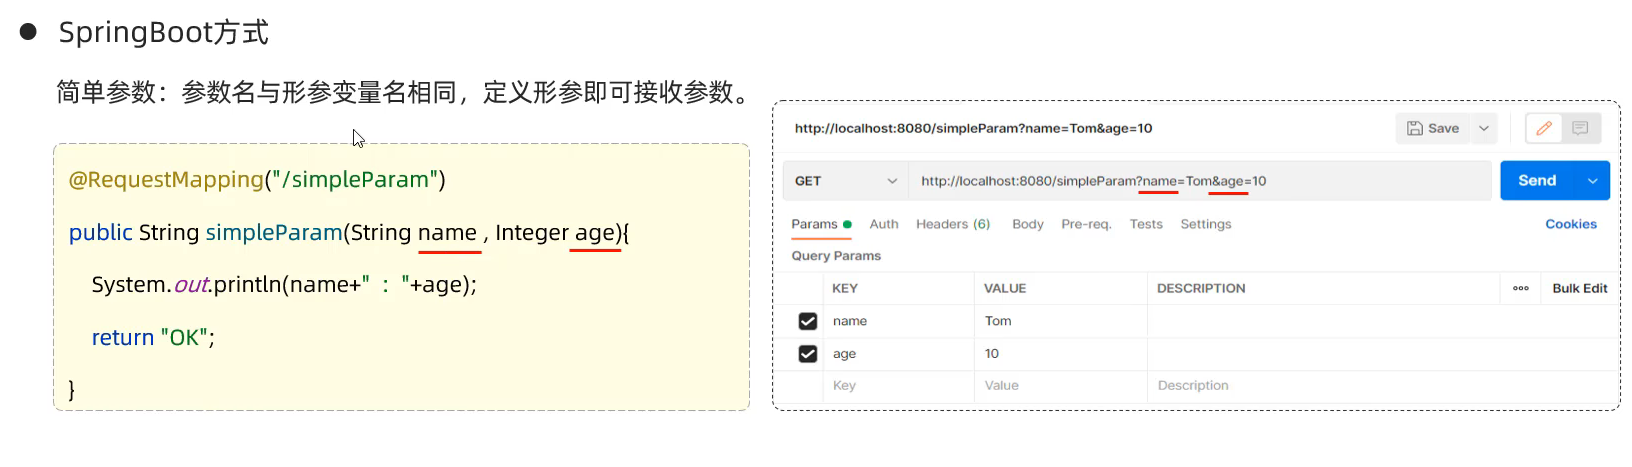Click Bulk Edit in params table
Image resolution: width=1632 pixels, height=467 pixels.
(1579, 288)
